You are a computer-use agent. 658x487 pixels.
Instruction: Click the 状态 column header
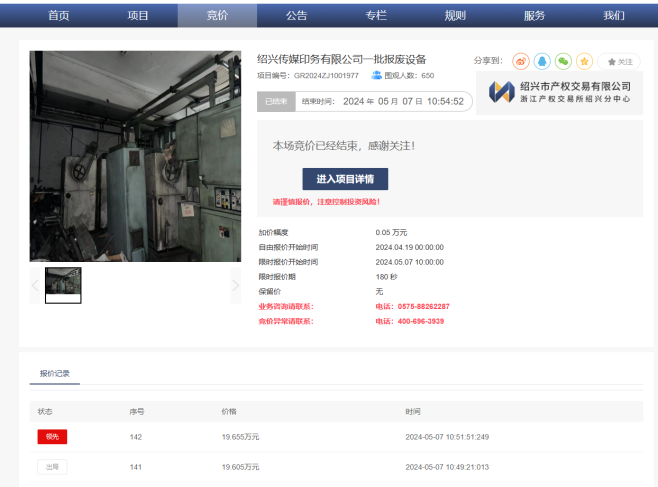pyautogui.click(x=45, y=411)
